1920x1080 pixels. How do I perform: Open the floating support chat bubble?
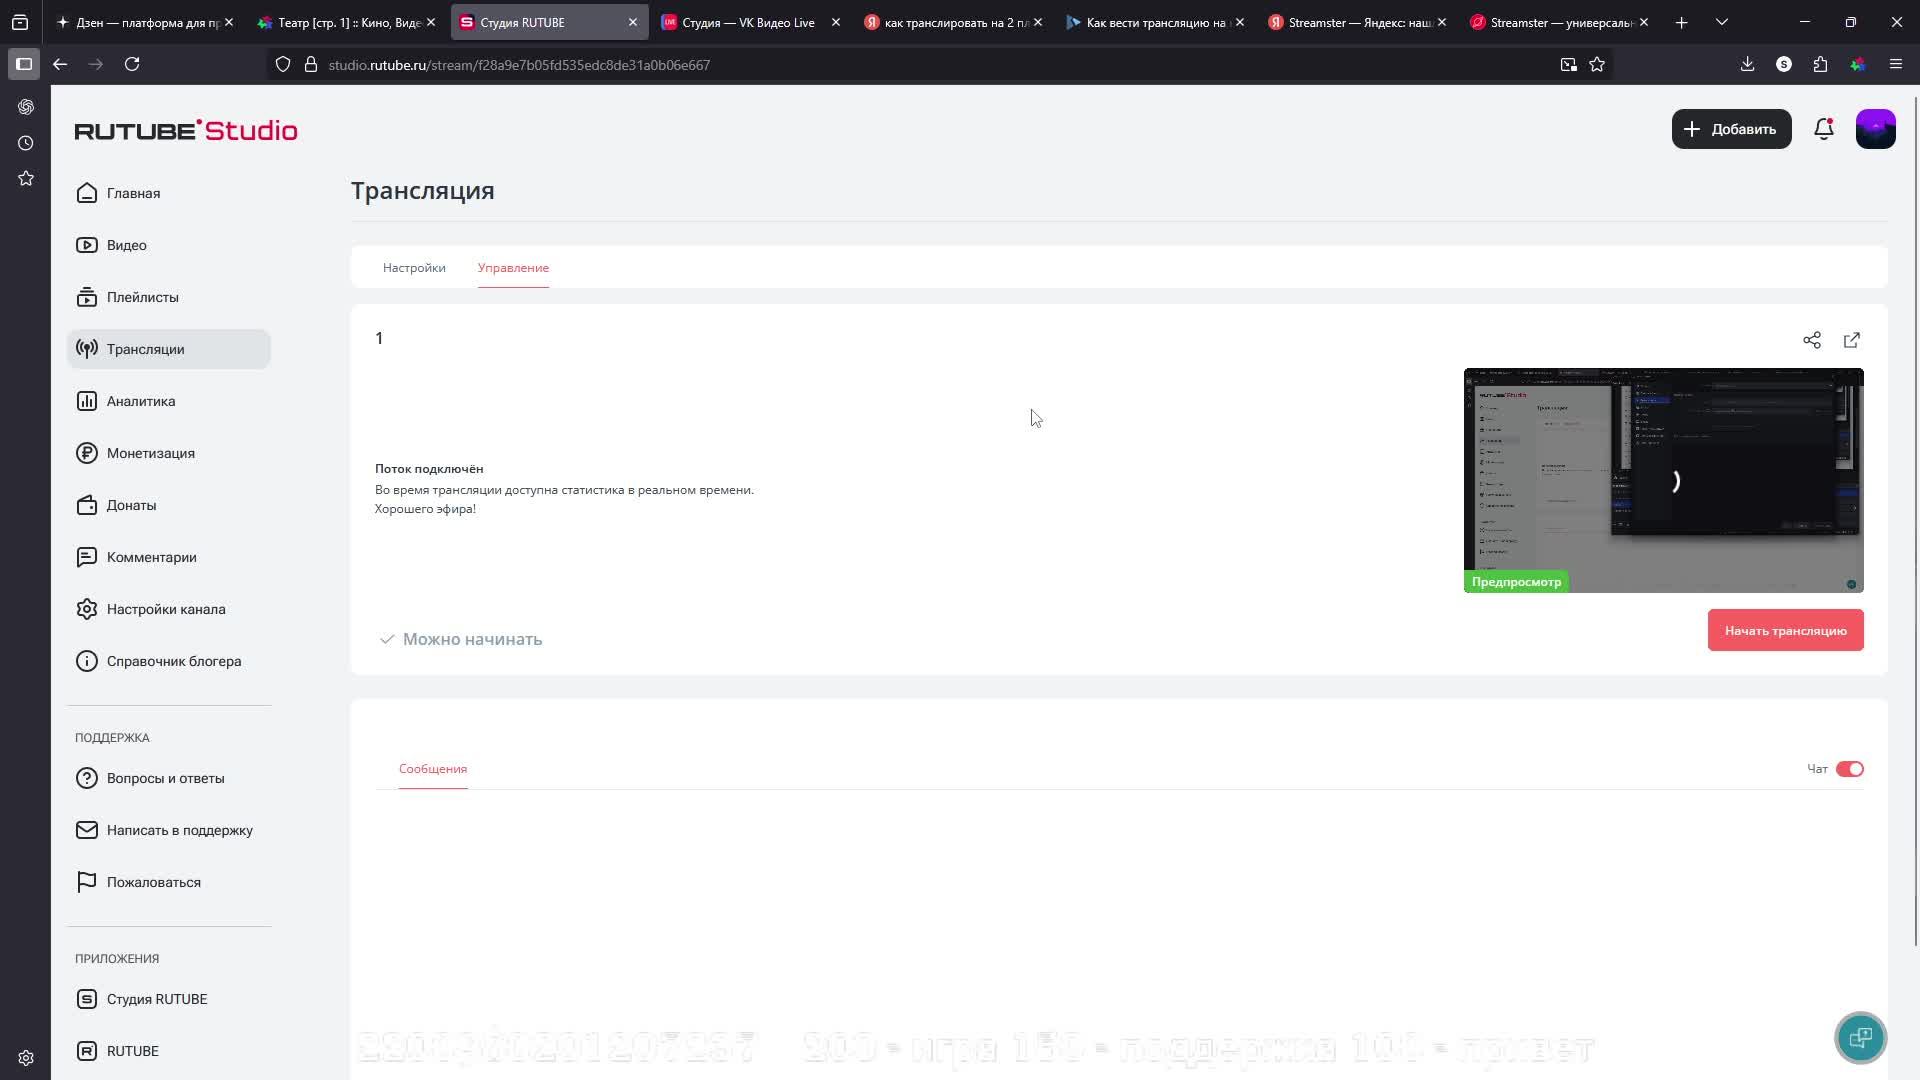[x=1860, y=1037]
